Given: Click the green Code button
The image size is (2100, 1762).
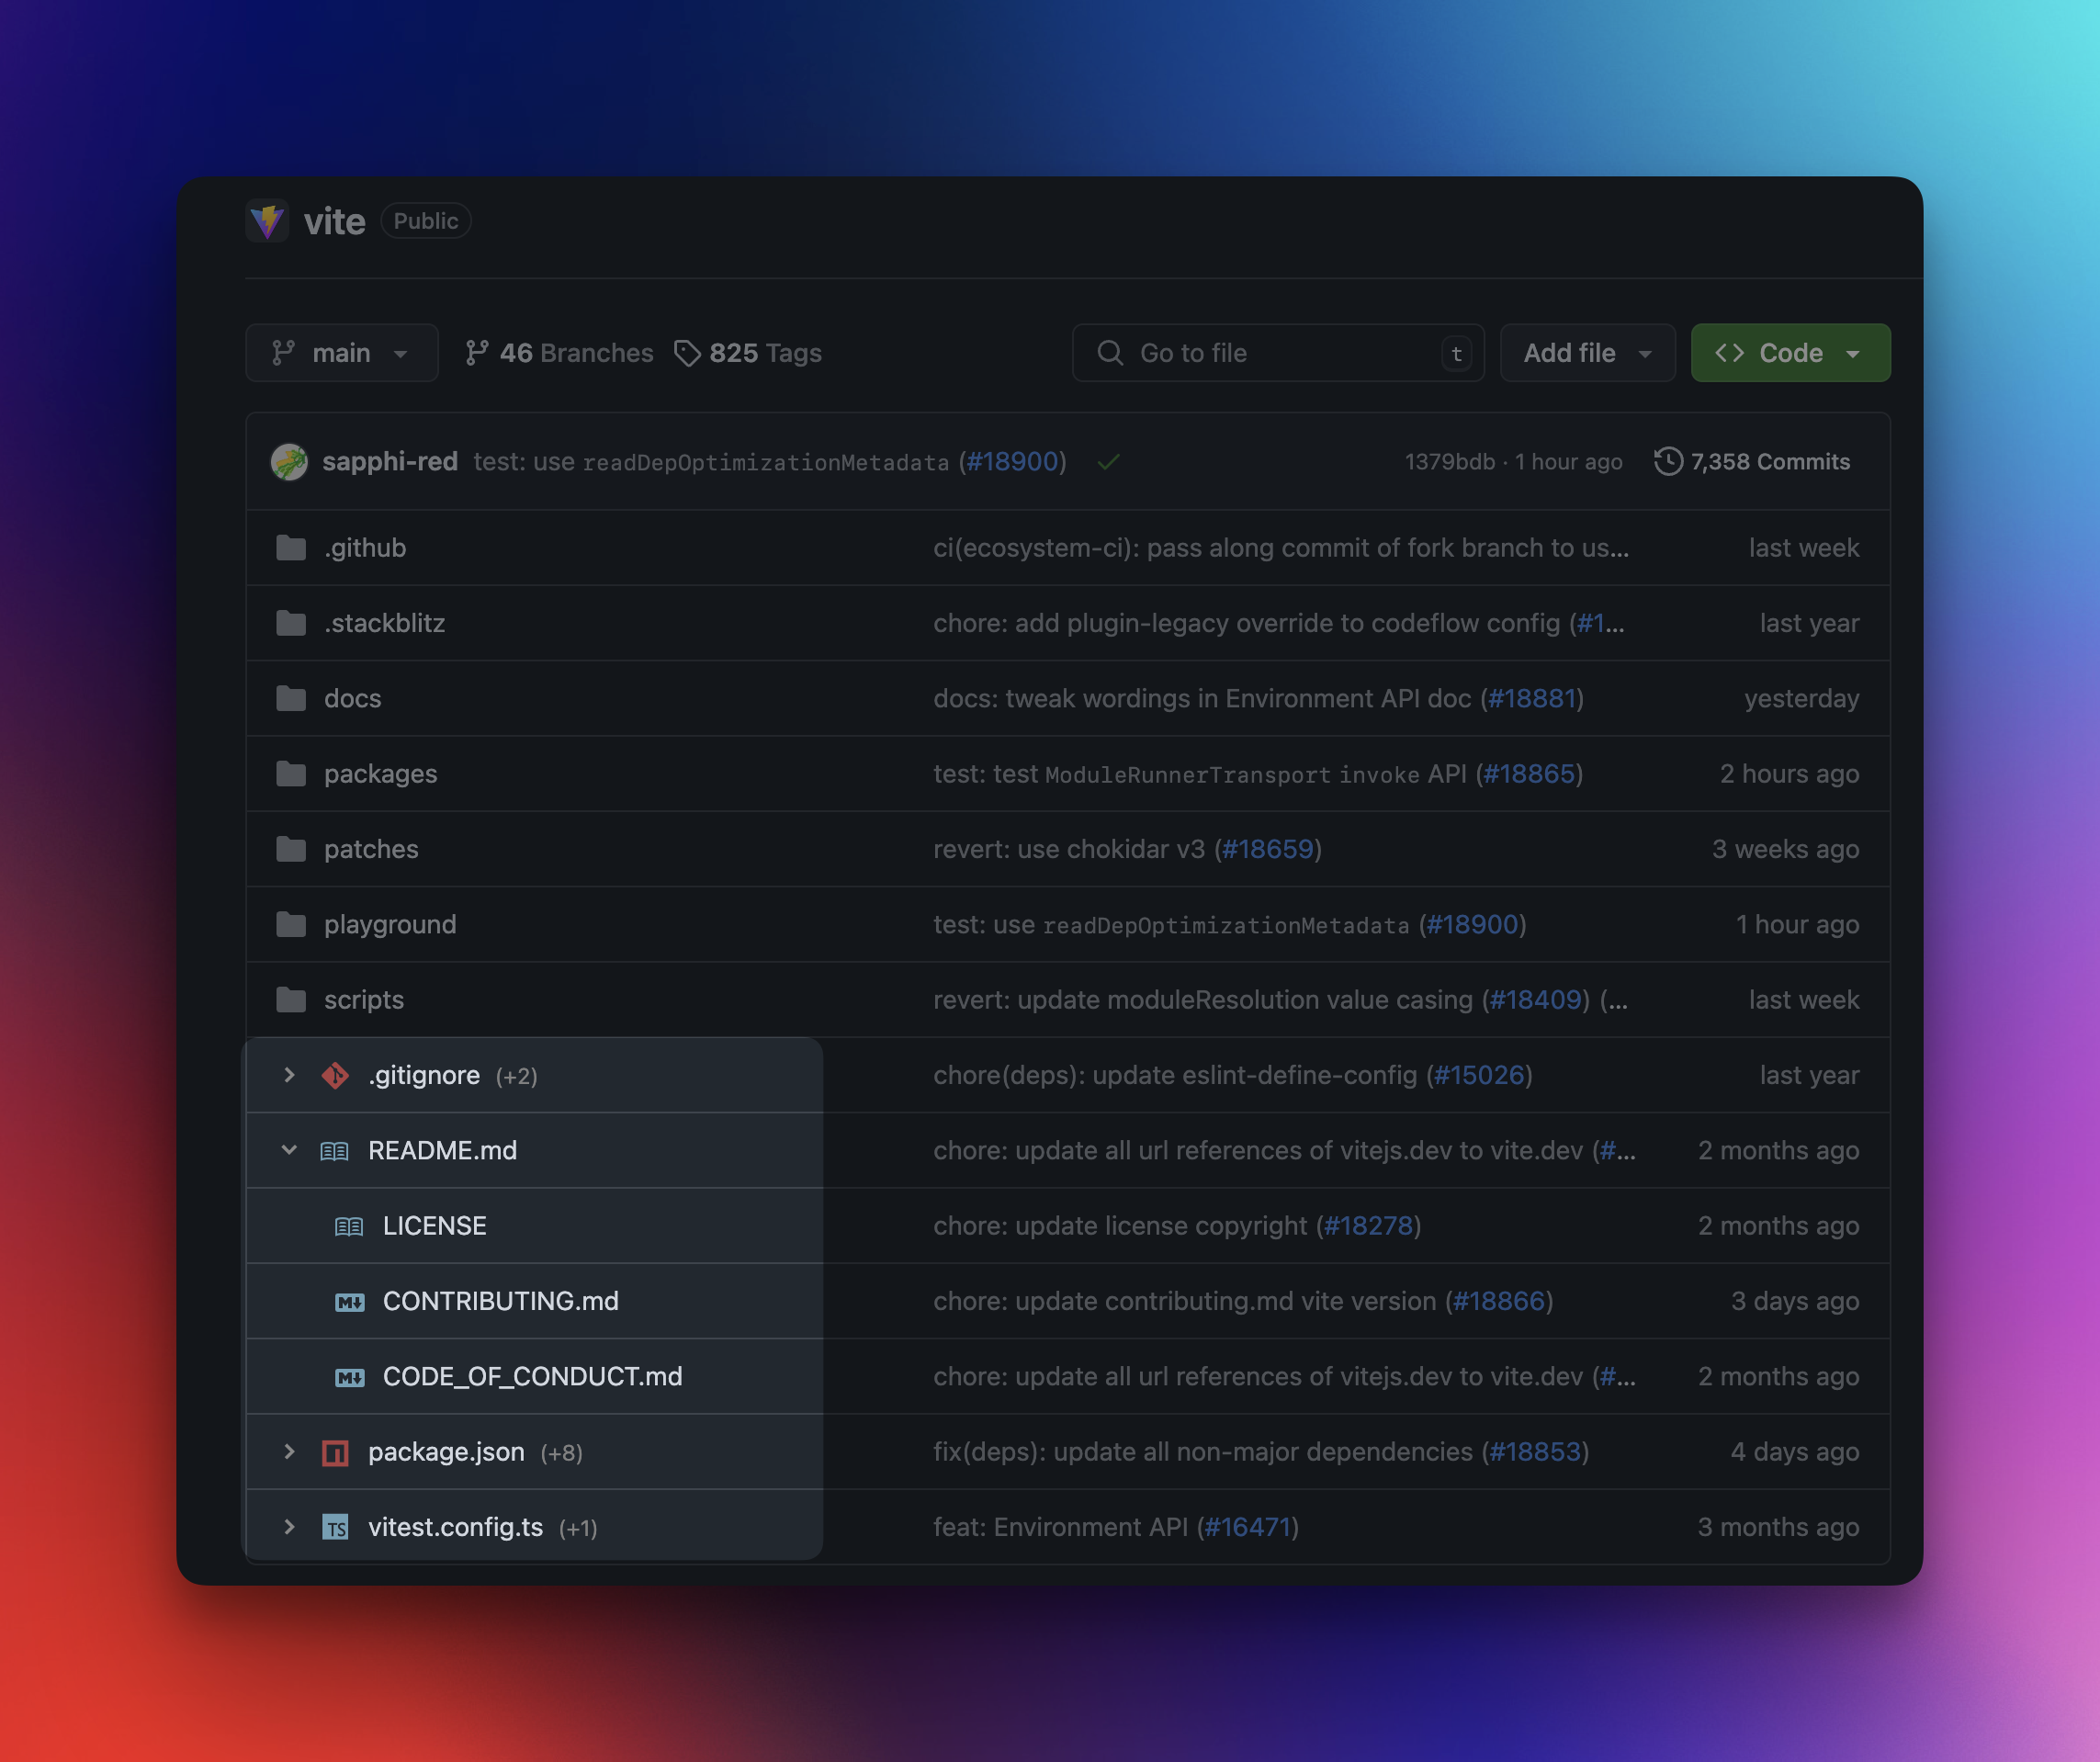Looking at the screenshot, I should (x=1789, y=353).
